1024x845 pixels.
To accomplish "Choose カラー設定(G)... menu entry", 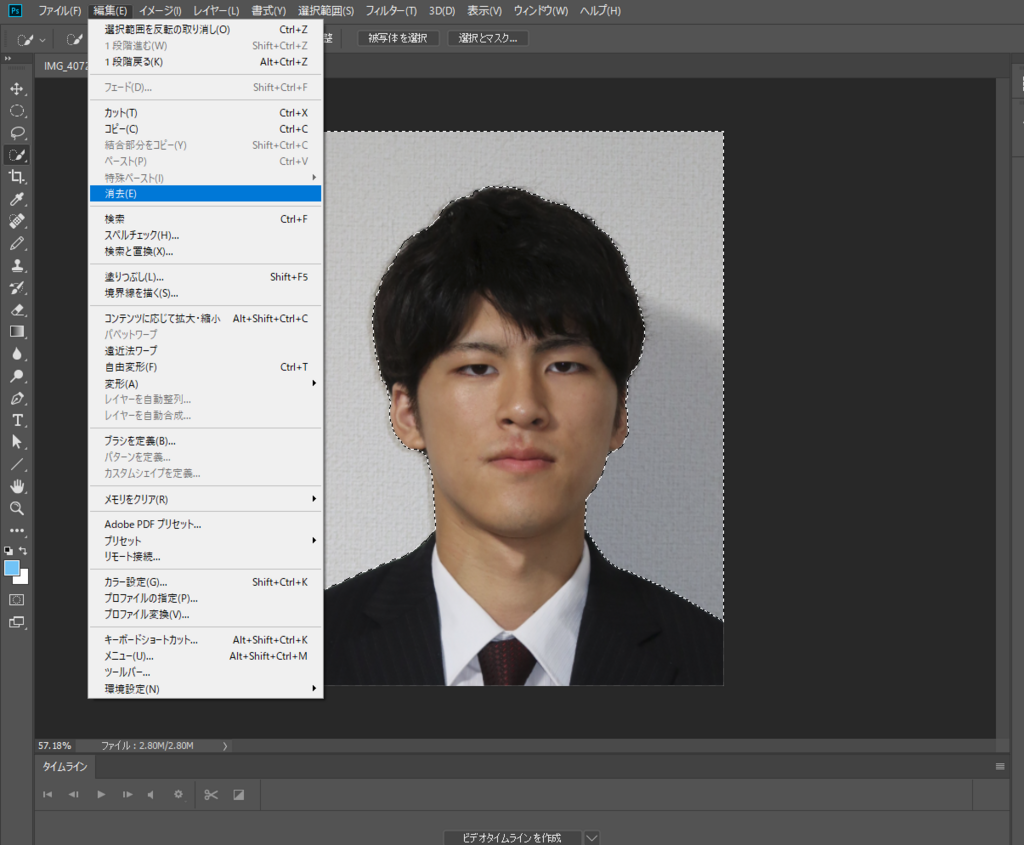I will coord(205,582).
